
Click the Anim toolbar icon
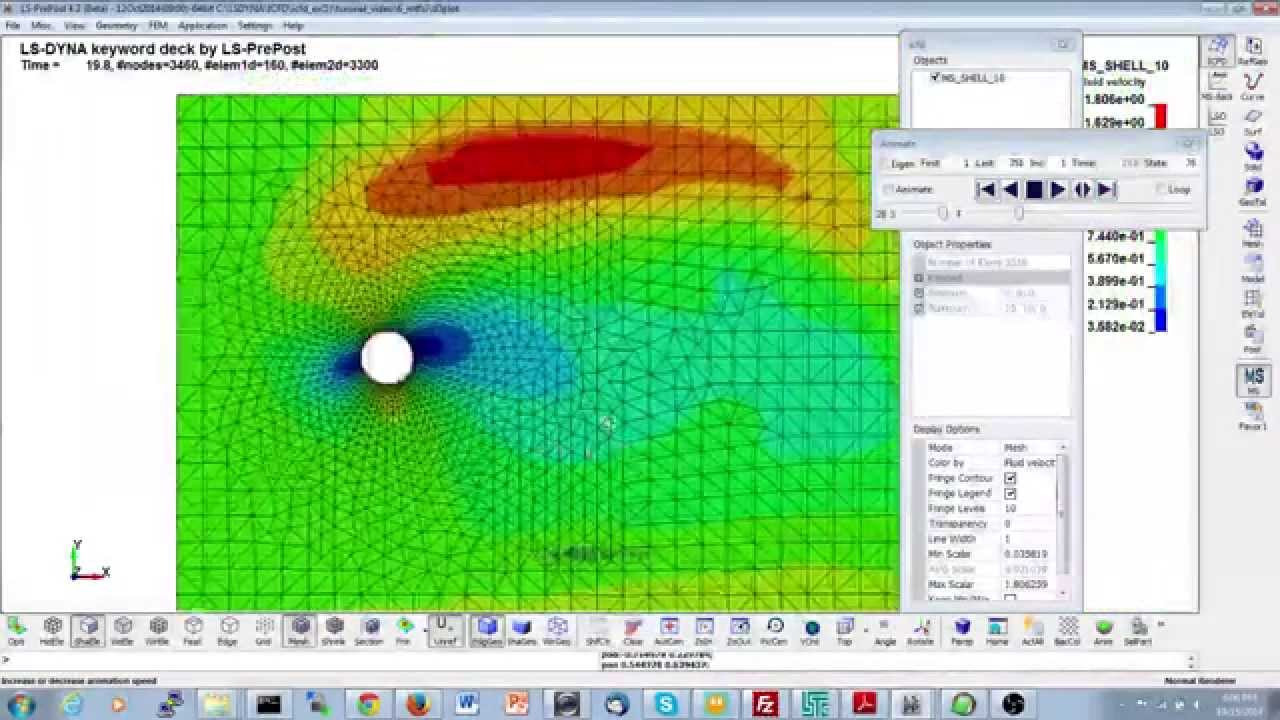[x=1103, y=629]
